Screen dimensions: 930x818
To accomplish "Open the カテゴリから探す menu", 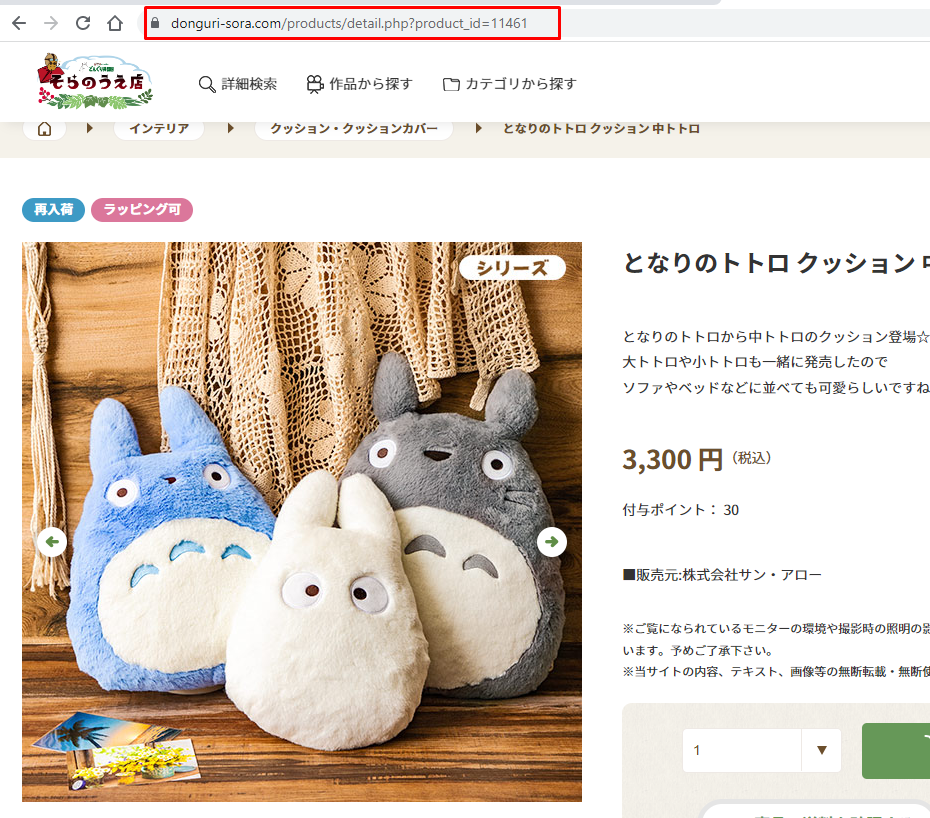I will pyautogui.click(x=521, y=84).
